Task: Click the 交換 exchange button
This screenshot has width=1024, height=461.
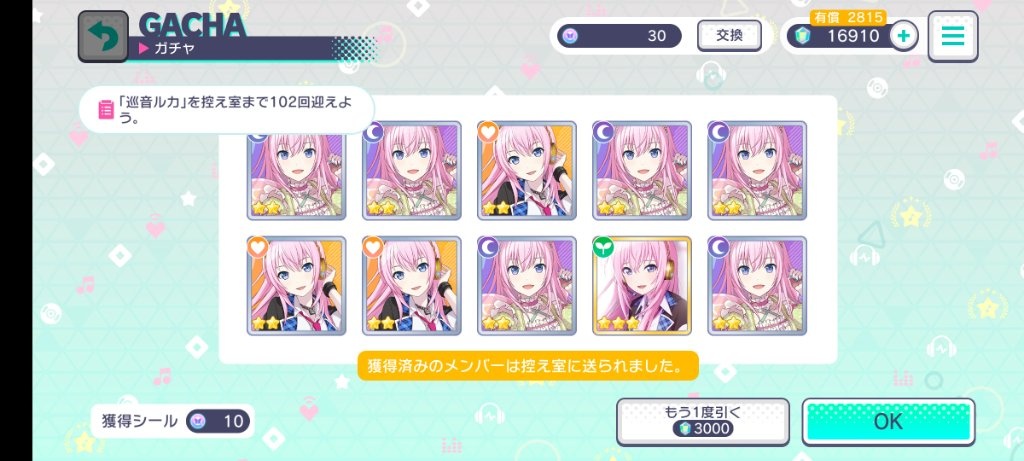Action: [729, 36]
